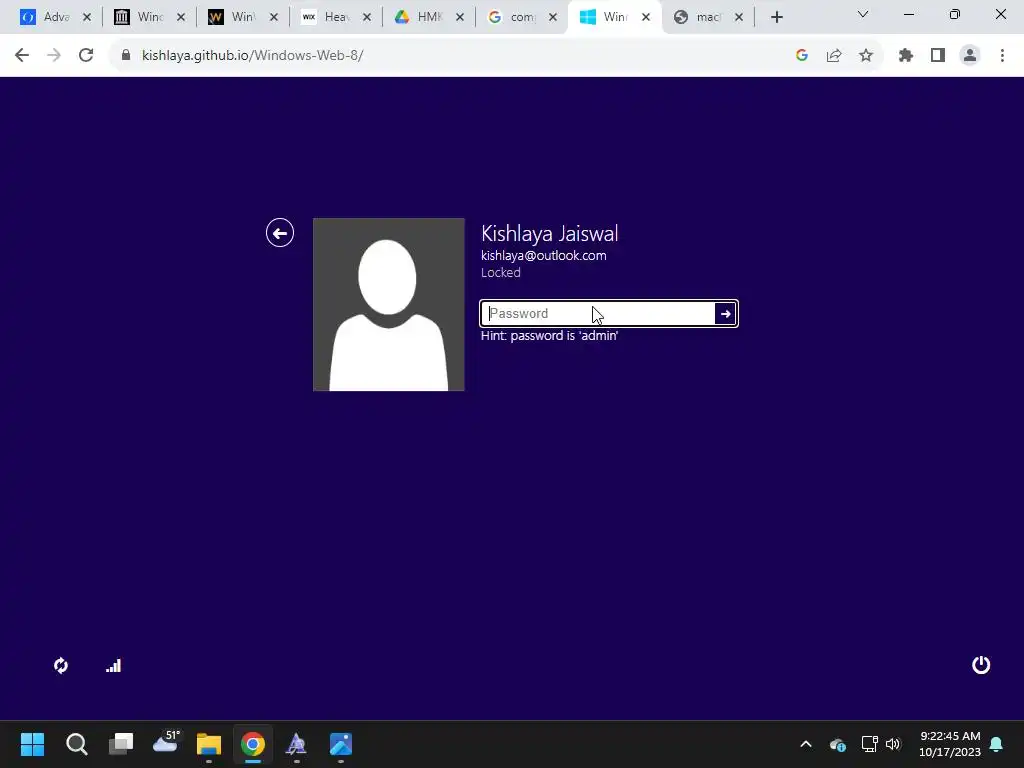Open the notifications bell
The width and height of the screenshot is (1024, 768).
(997, 744)
